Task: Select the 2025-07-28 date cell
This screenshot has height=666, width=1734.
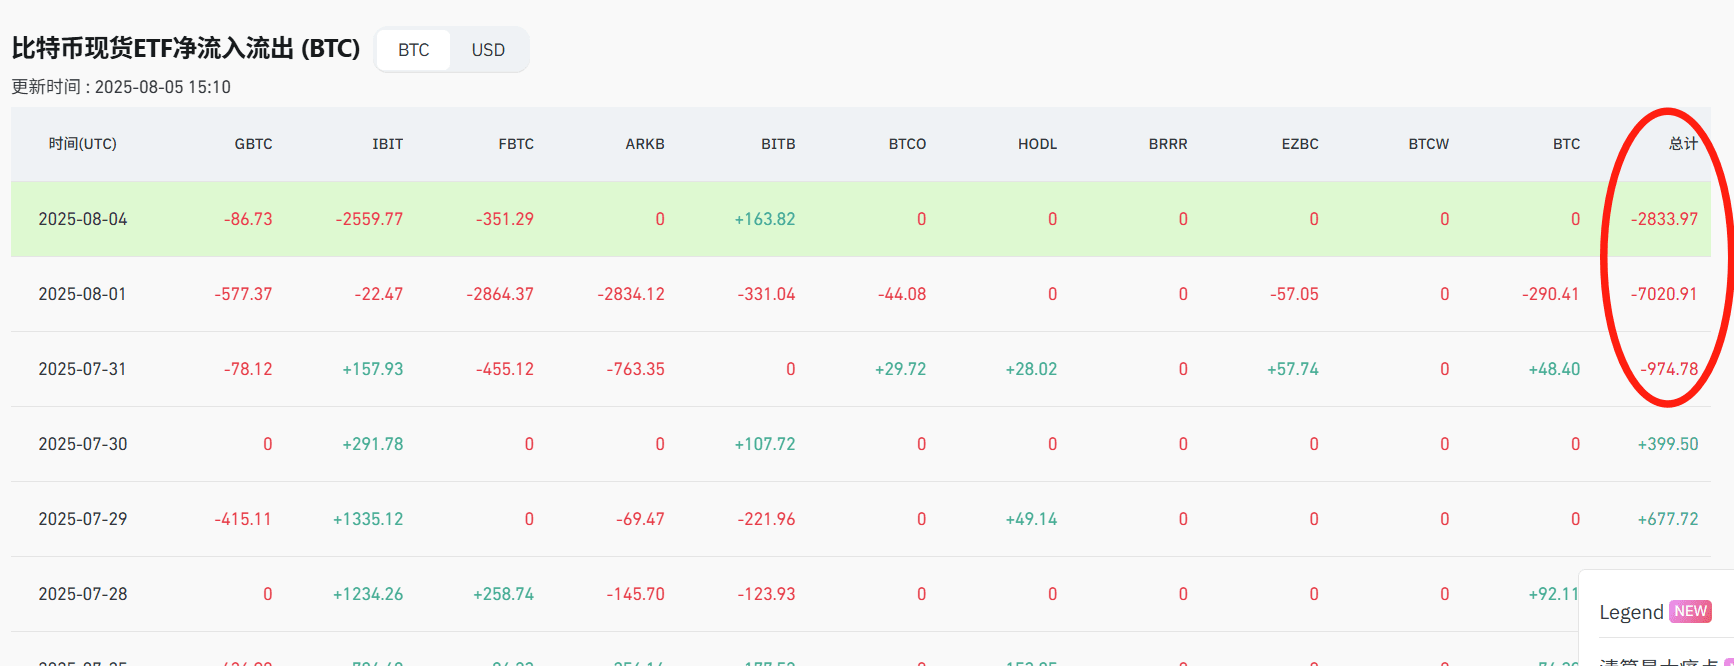Action: [x=83, y=594]
